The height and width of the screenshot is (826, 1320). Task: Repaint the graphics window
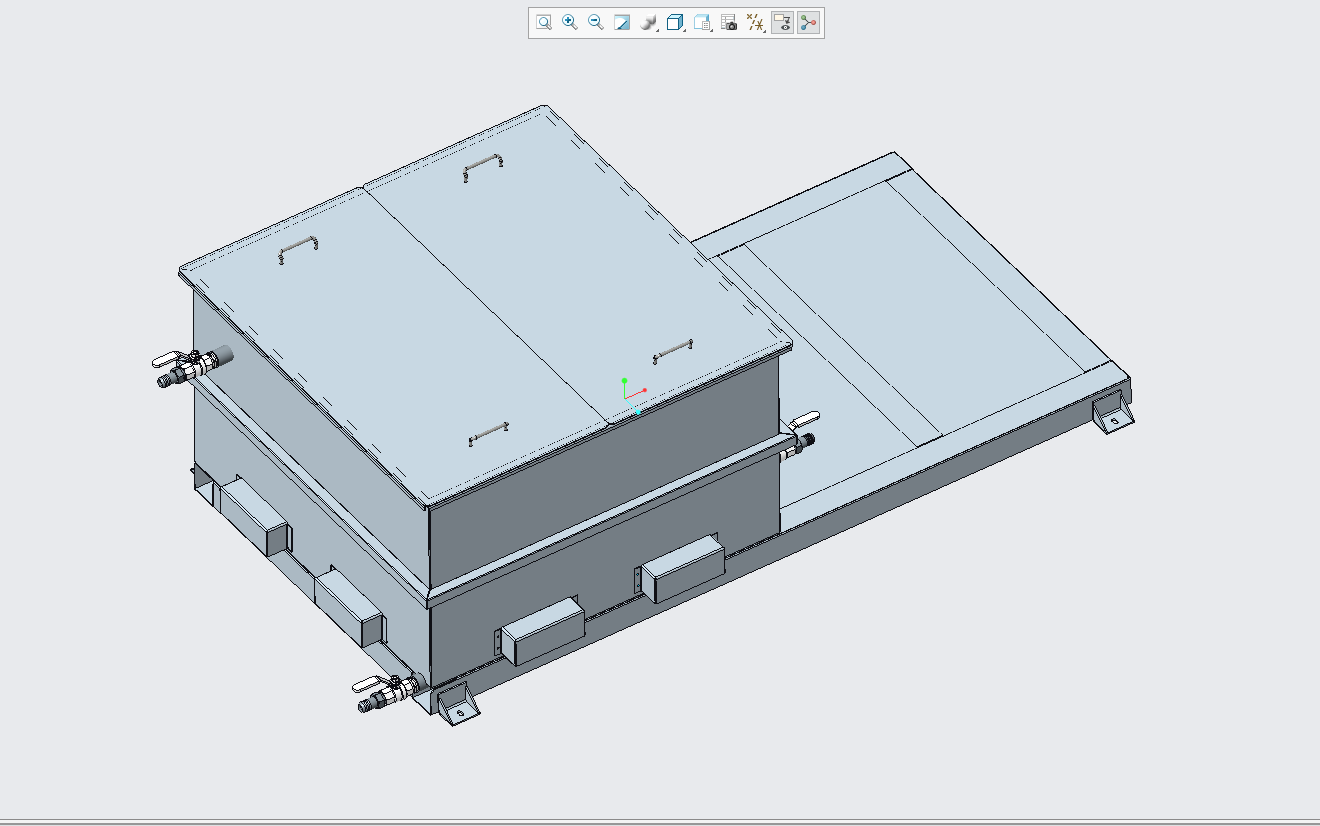point(622,22)
